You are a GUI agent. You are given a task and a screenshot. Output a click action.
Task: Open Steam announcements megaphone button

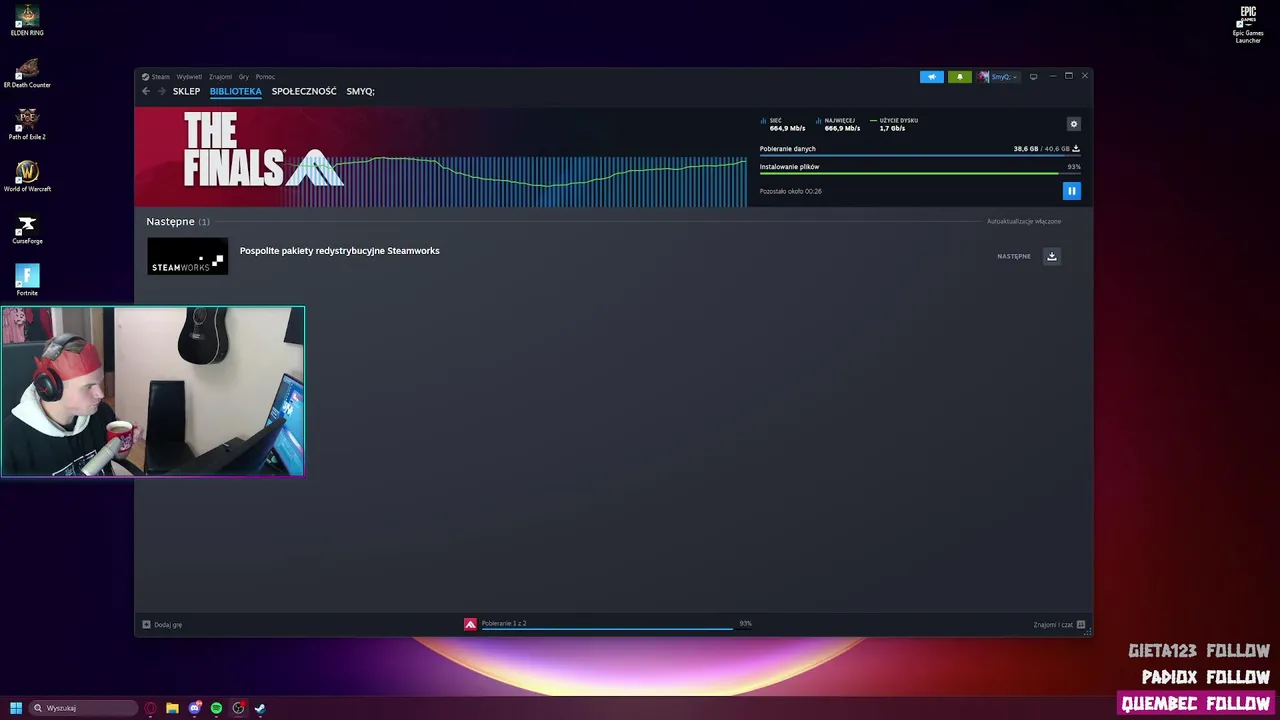coord(932,77)
